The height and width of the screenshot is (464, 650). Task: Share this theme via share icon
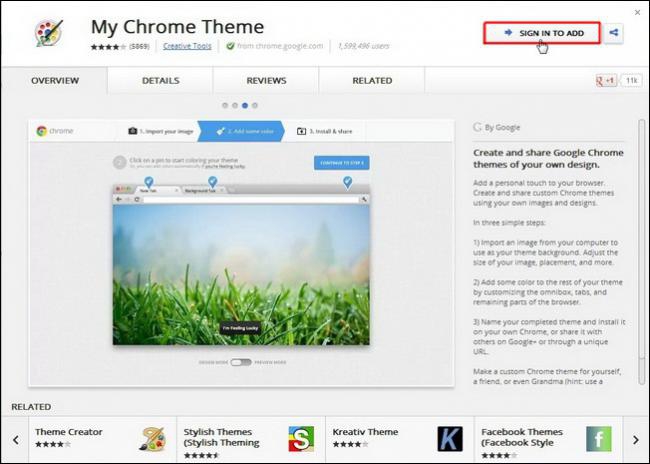tap(614, 33)
